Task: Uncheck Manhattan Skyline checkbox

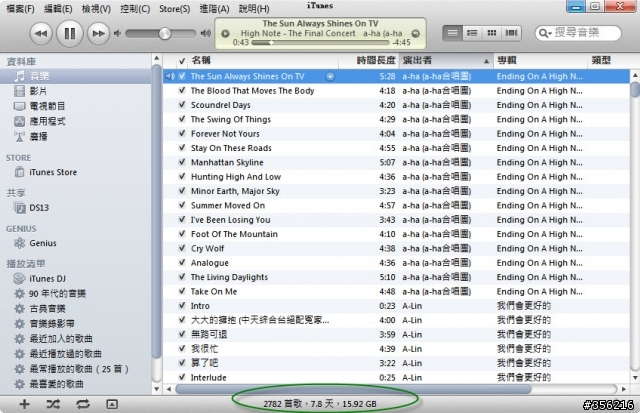Action: [182, 162]
